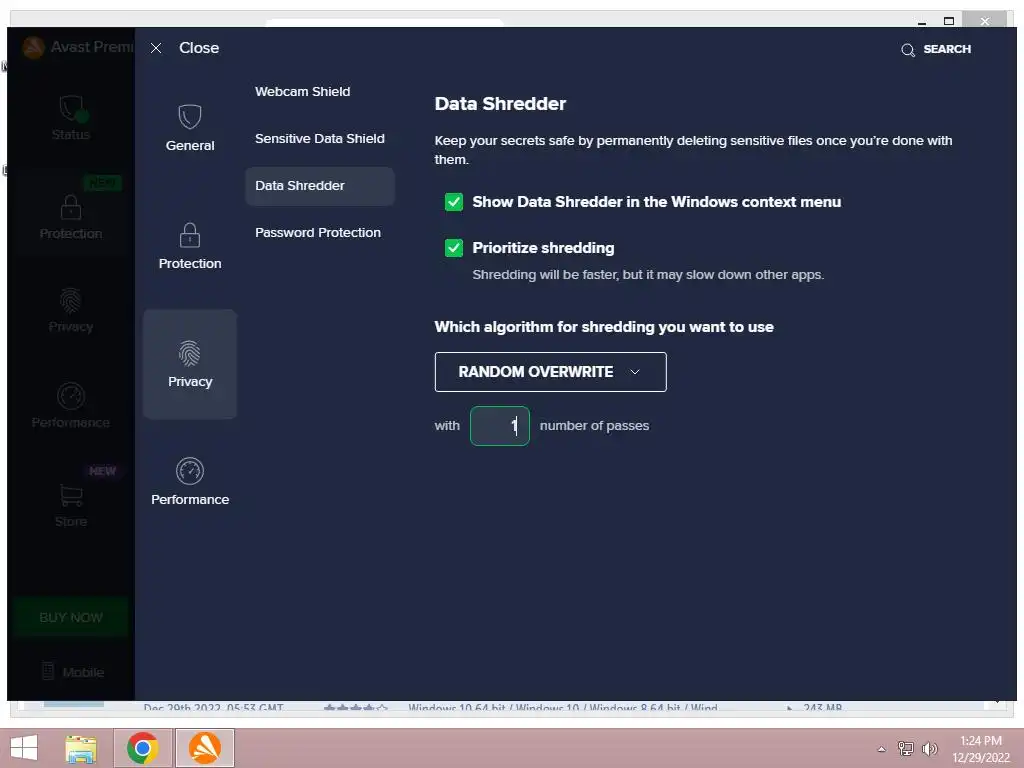Click the dimmed Store cart icon
1024x768 pixels.
[71, 495]
